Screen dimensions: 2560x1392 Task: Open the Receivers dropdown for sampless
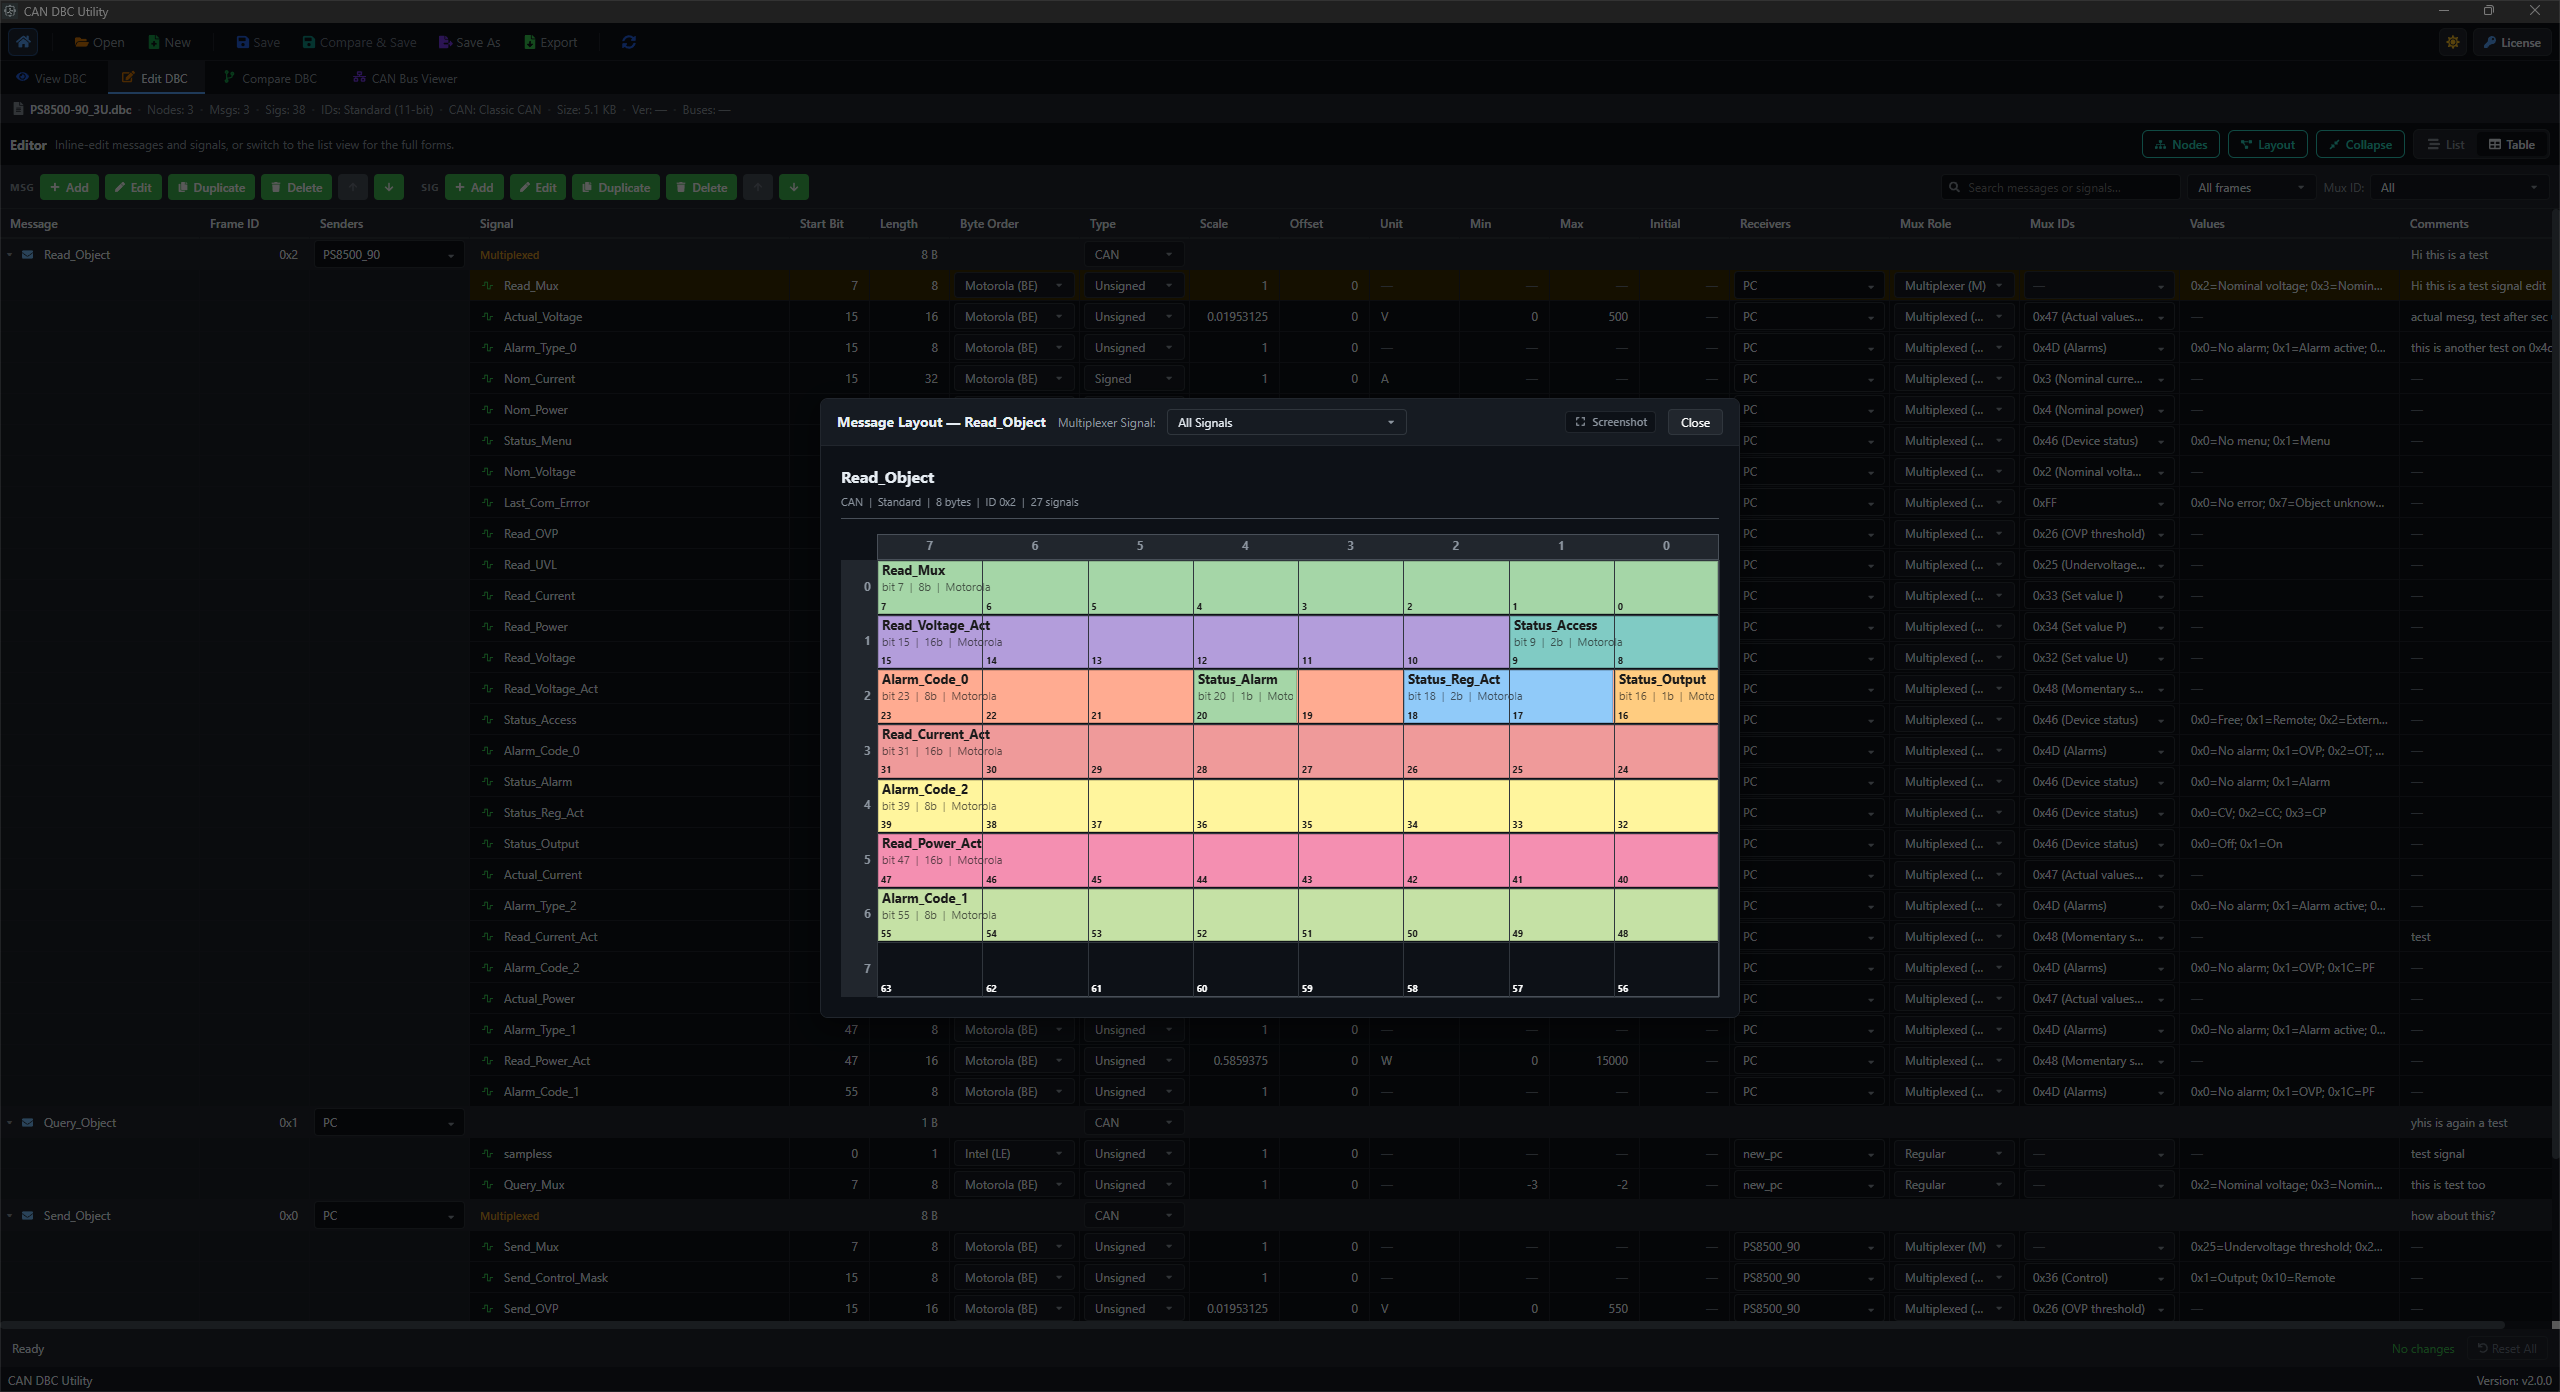(x=1808, y=1154)
